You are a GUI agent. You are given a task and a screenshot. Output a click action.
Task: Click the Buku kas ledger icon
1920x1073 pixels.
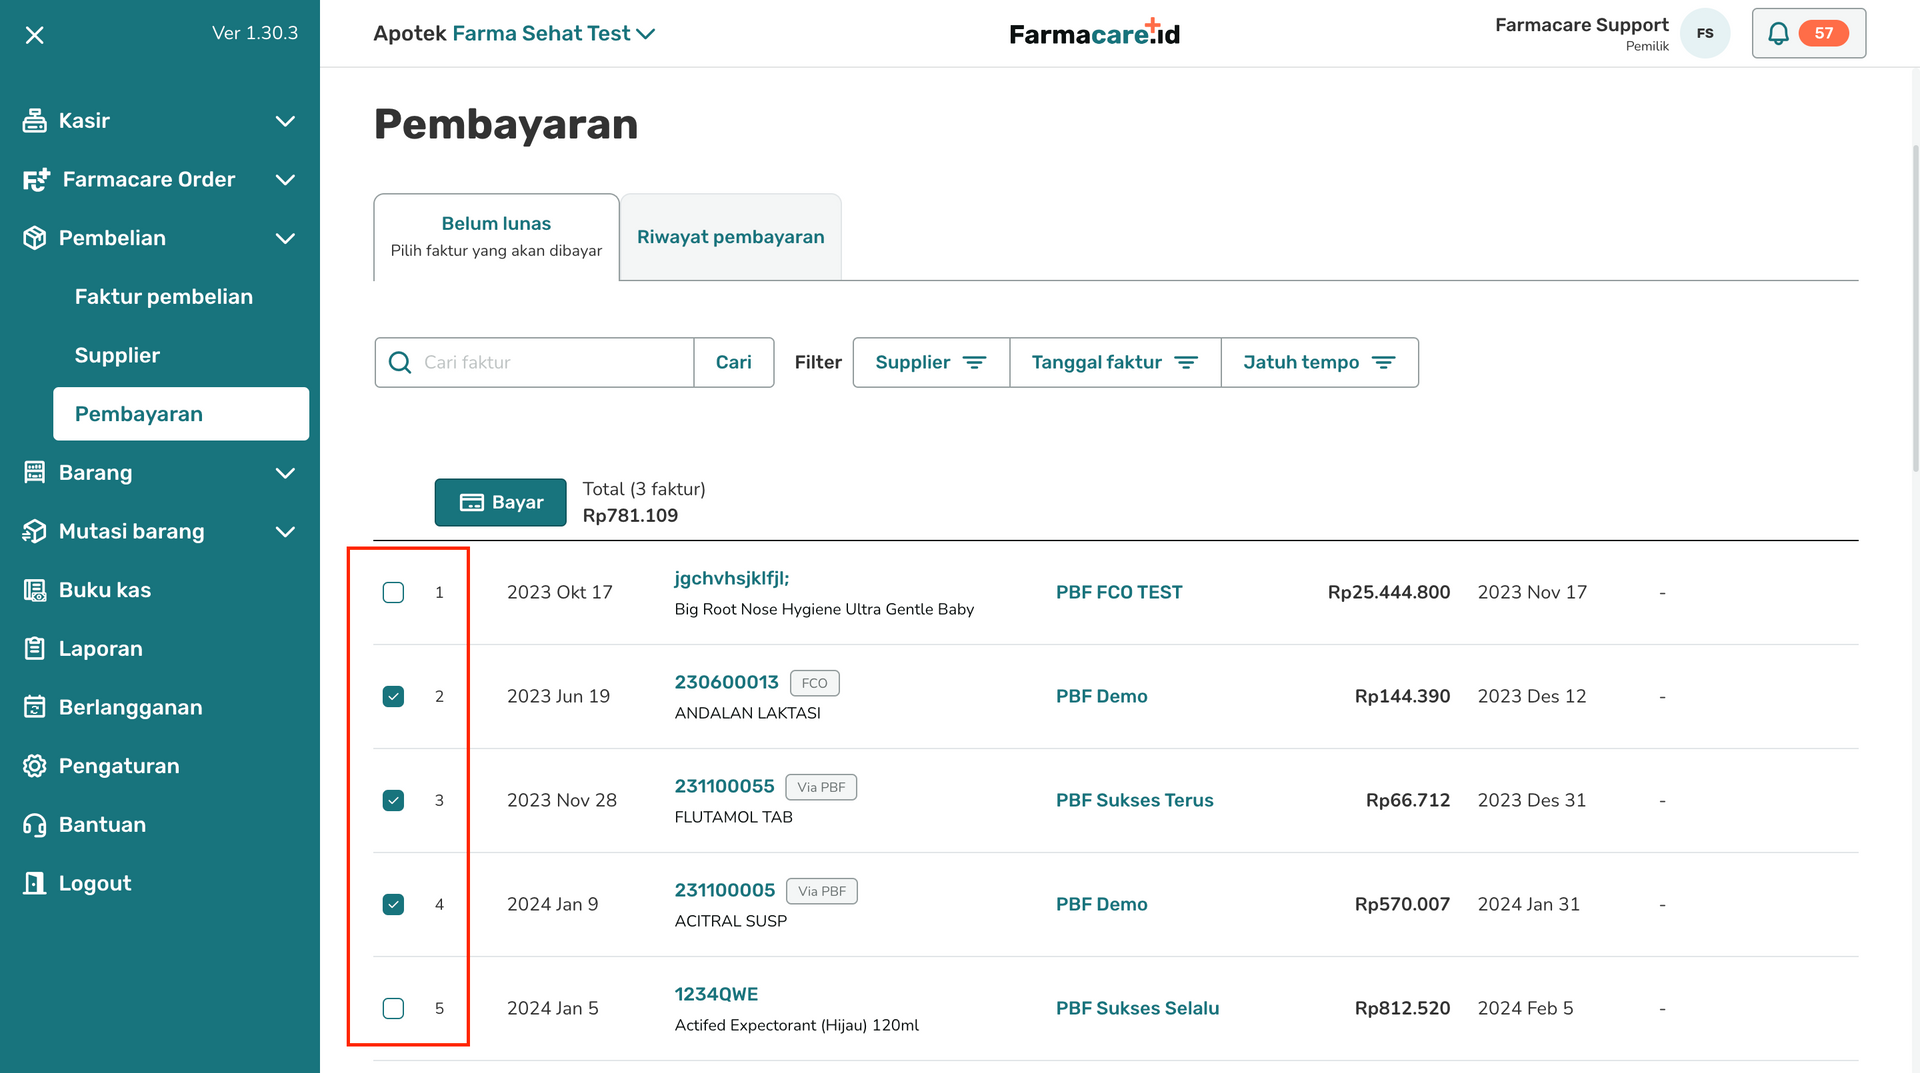point(35,590)
